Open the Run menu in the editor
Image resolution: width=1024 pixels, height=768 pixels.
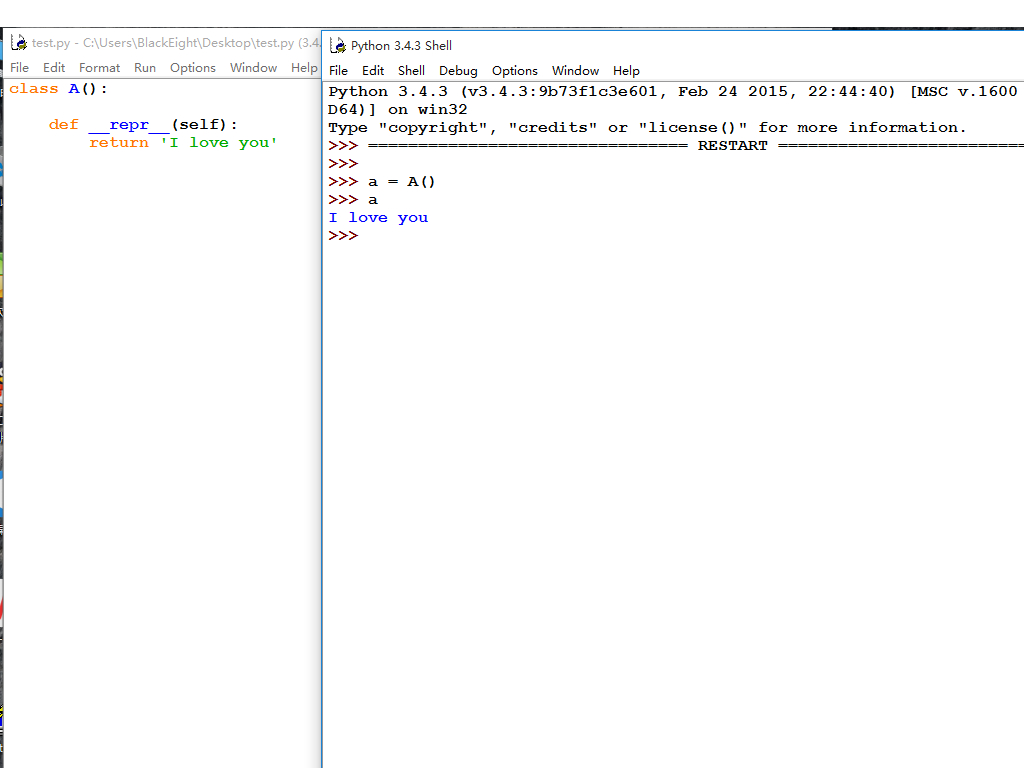tap(145, 68)
